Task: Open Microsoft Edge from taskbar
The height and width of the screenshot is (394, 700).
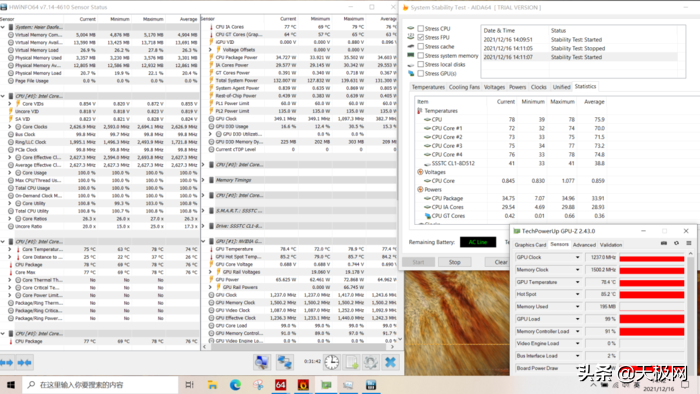Action: (235, 385)
